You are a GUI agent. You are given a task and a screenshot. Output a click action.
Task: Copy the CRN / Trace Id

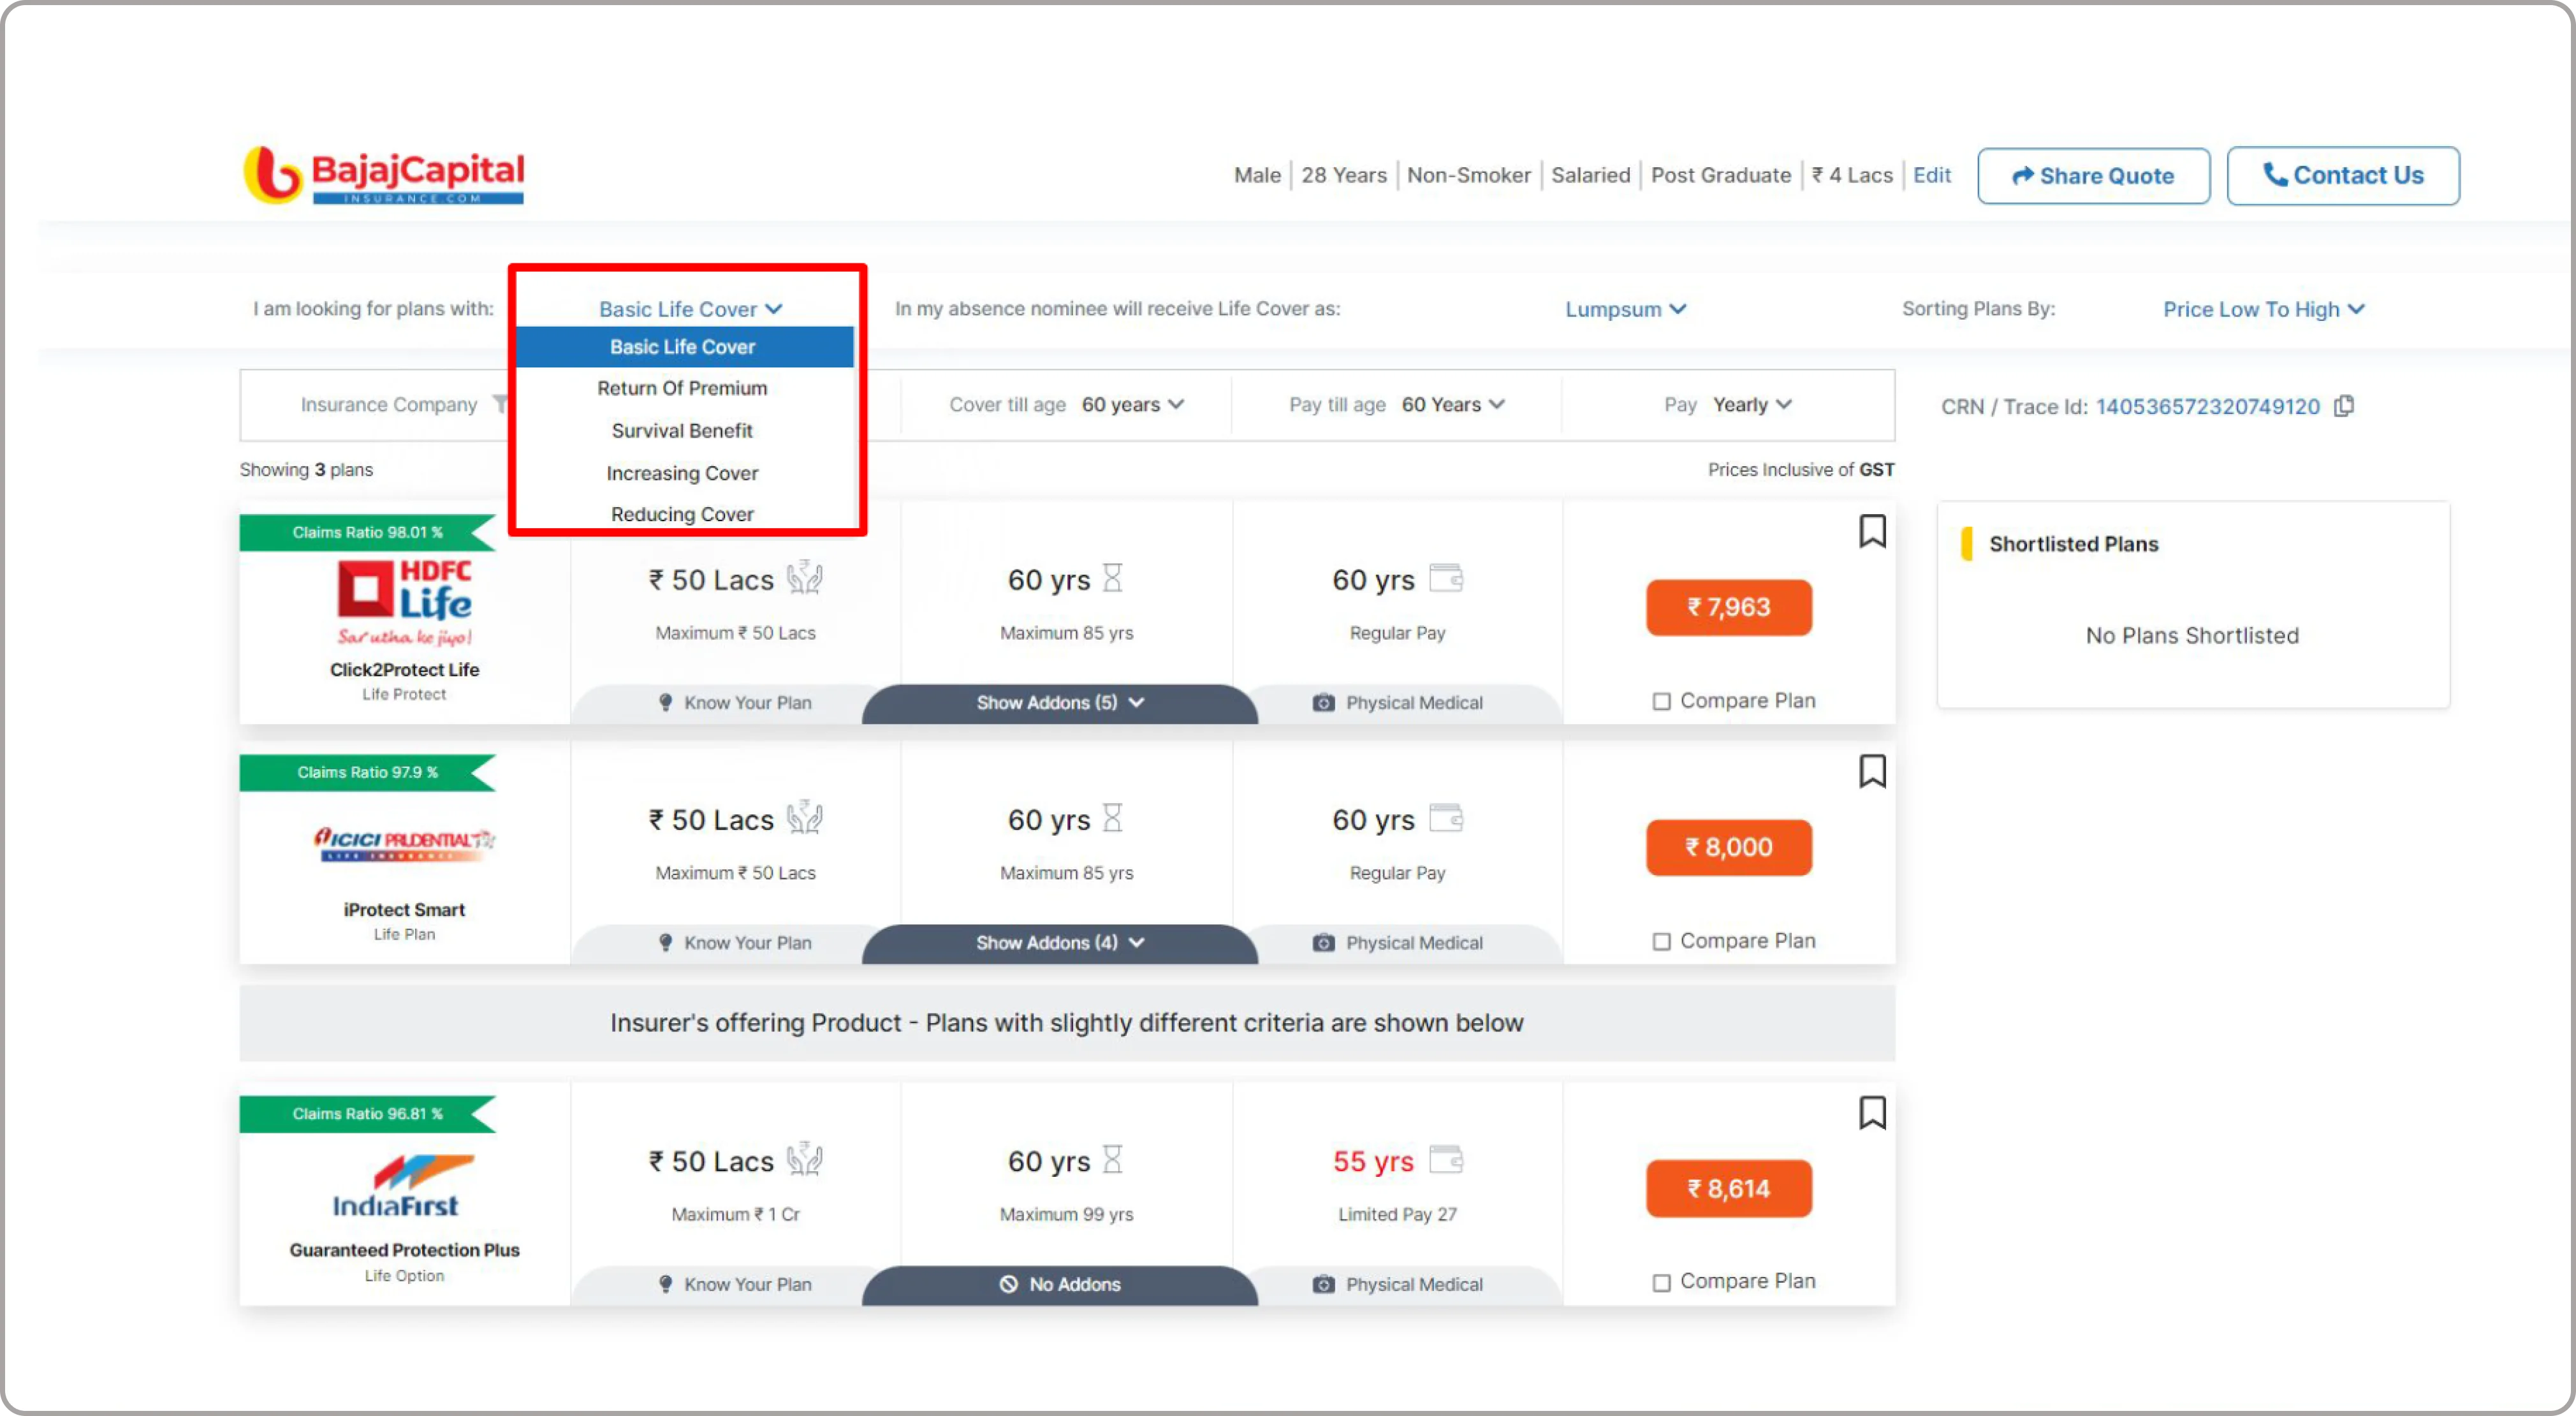click(2344, 406)
